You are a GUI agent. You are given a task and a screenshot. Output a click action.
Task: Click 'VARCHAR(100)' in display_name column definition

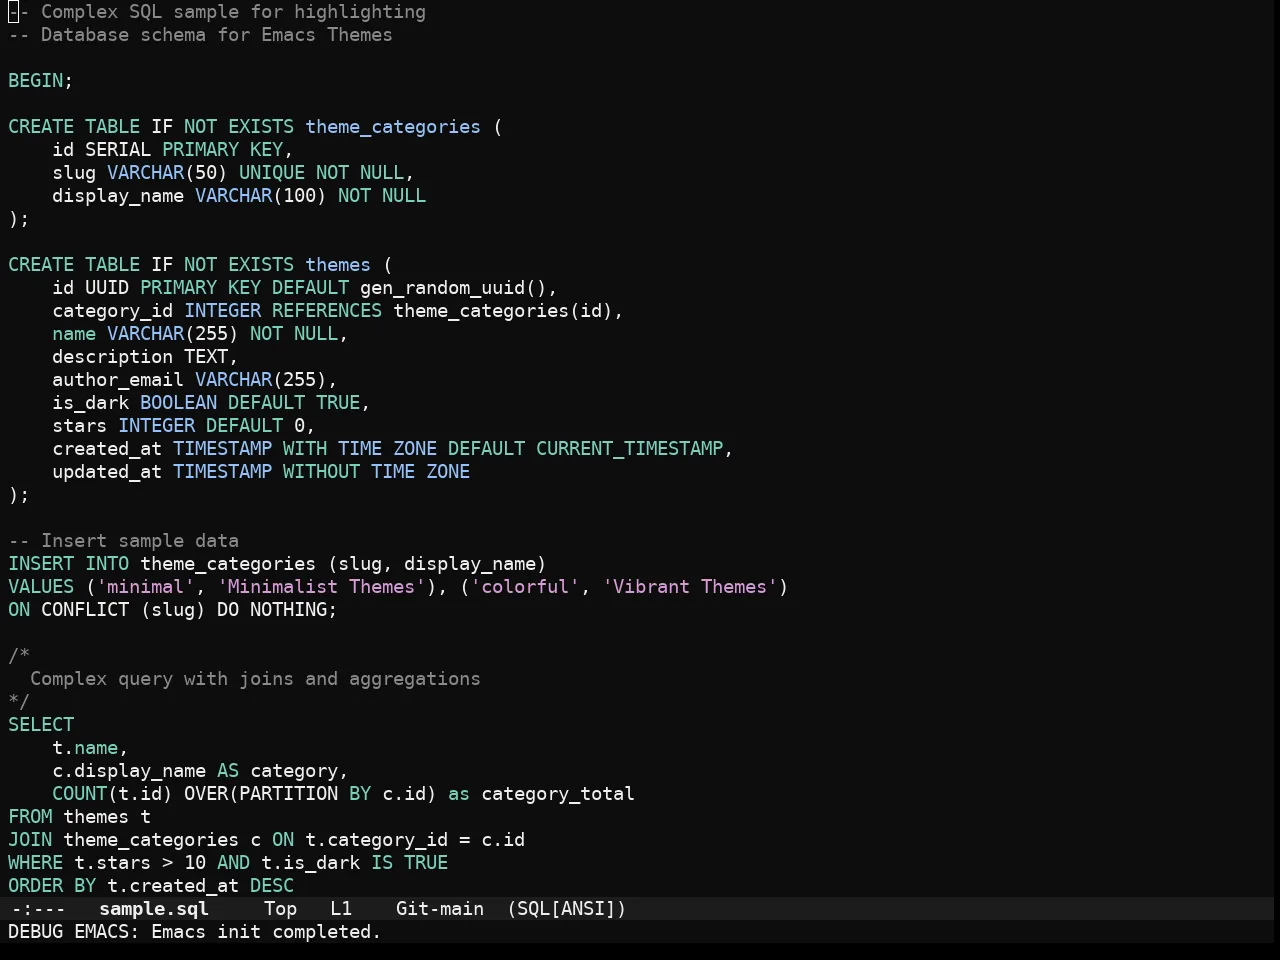(261, 196)
